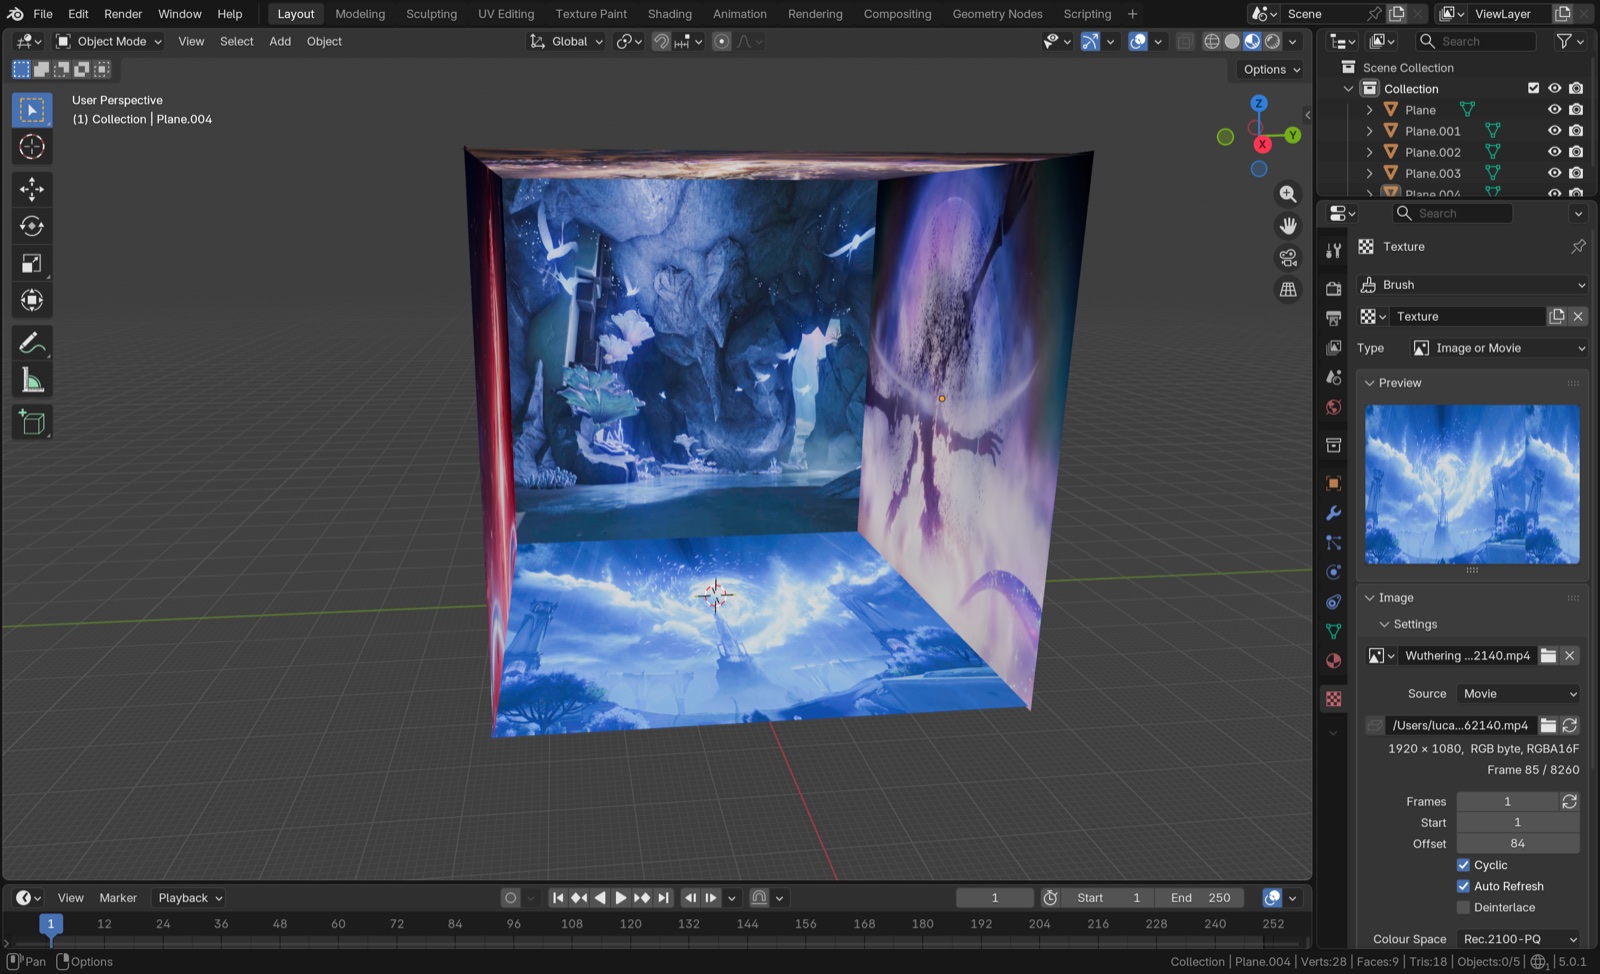Open file browser for Wuthering mp4 image
Image resolution: width=1600 pixels, height=974 pixels.
pyautogui.click(x=1548, y=656)
